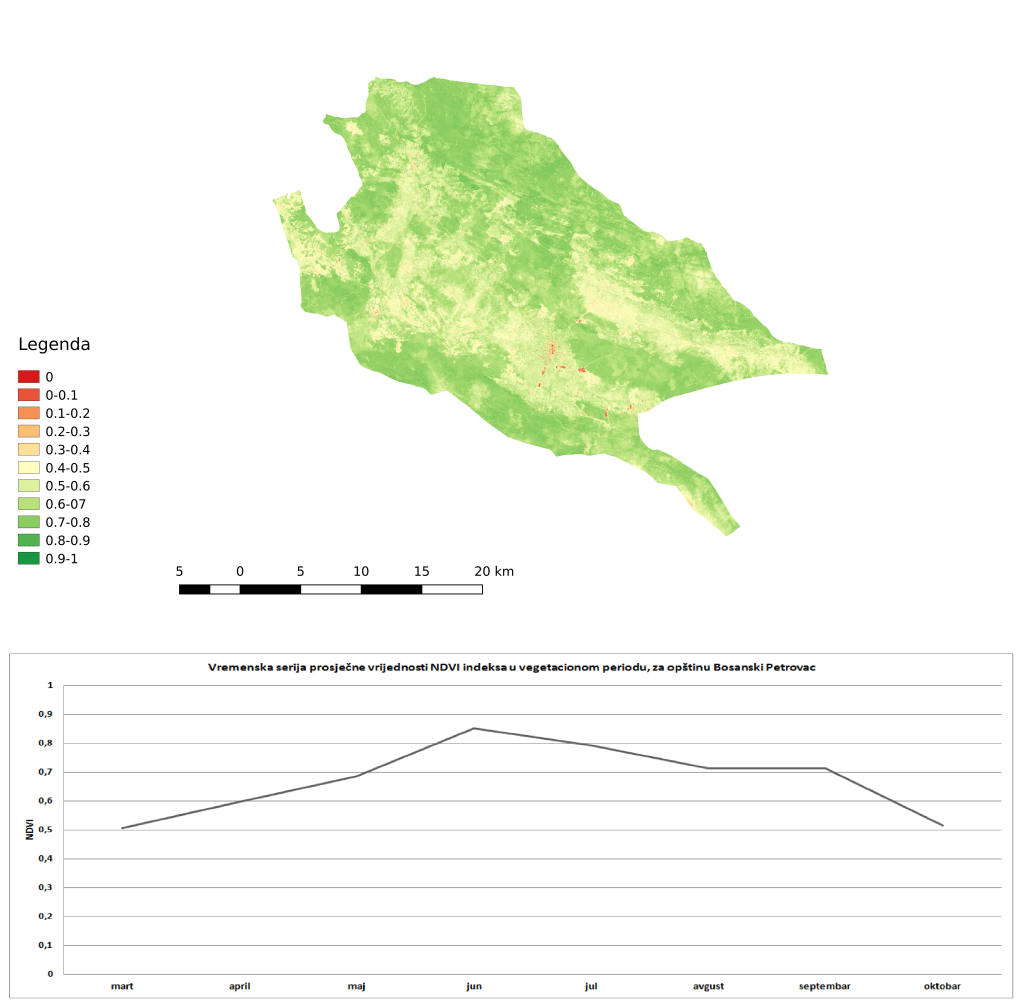
Task: Click the 20 km label on scale bar
Action: 493,571
